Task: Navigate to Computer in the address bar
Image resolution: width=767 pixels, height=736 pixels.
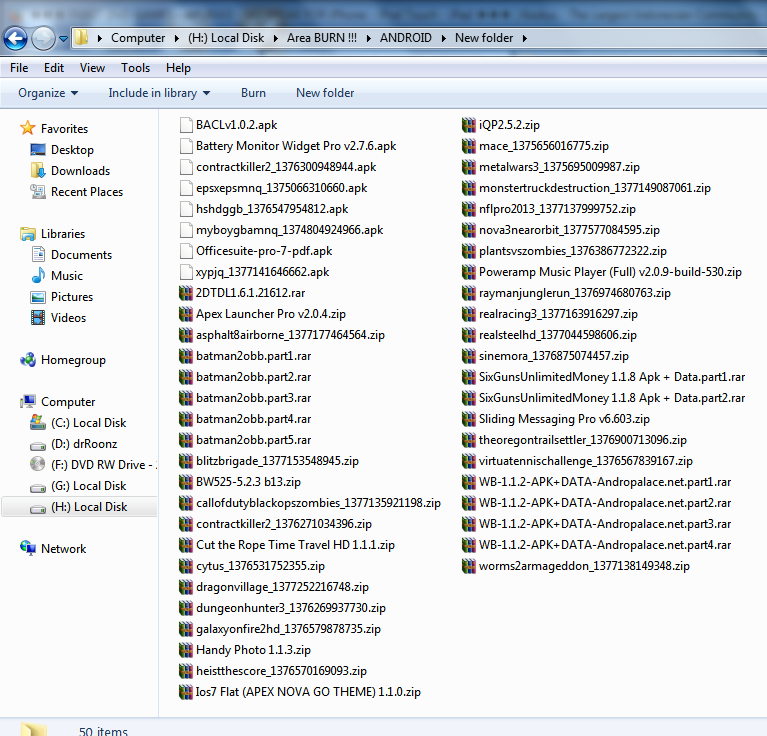Action: pyautogui.click(x=138, y=38)
